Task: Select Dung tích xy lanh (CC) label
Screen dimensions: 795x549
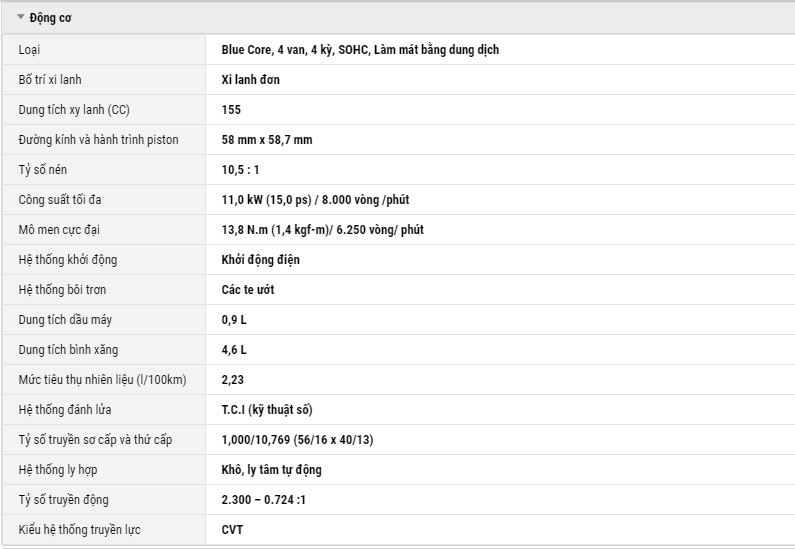Action: click(x=74, y=109)
